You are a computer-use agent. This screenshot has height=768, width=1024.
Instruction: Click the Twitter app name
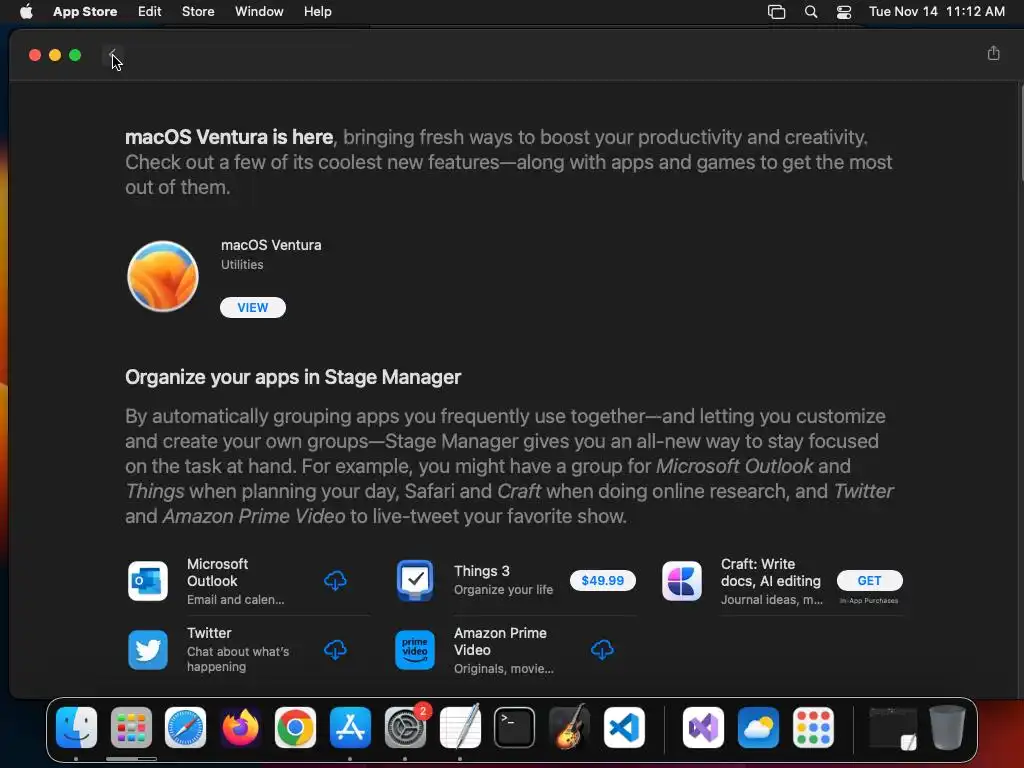coord(209,633)
